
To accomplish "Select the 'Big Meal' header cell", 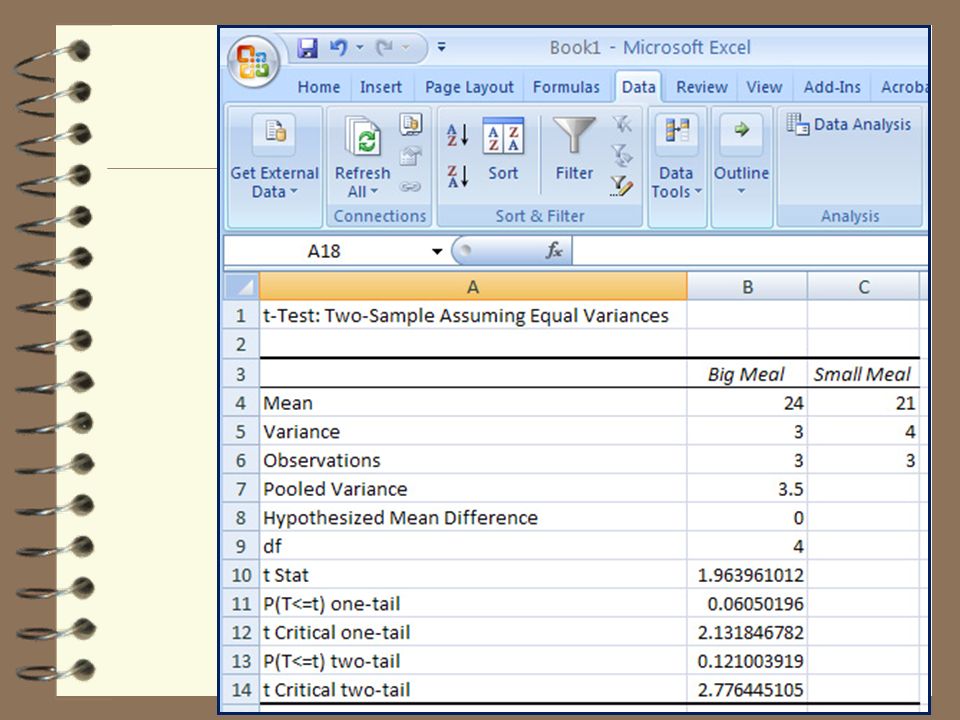I will (747, 374).
